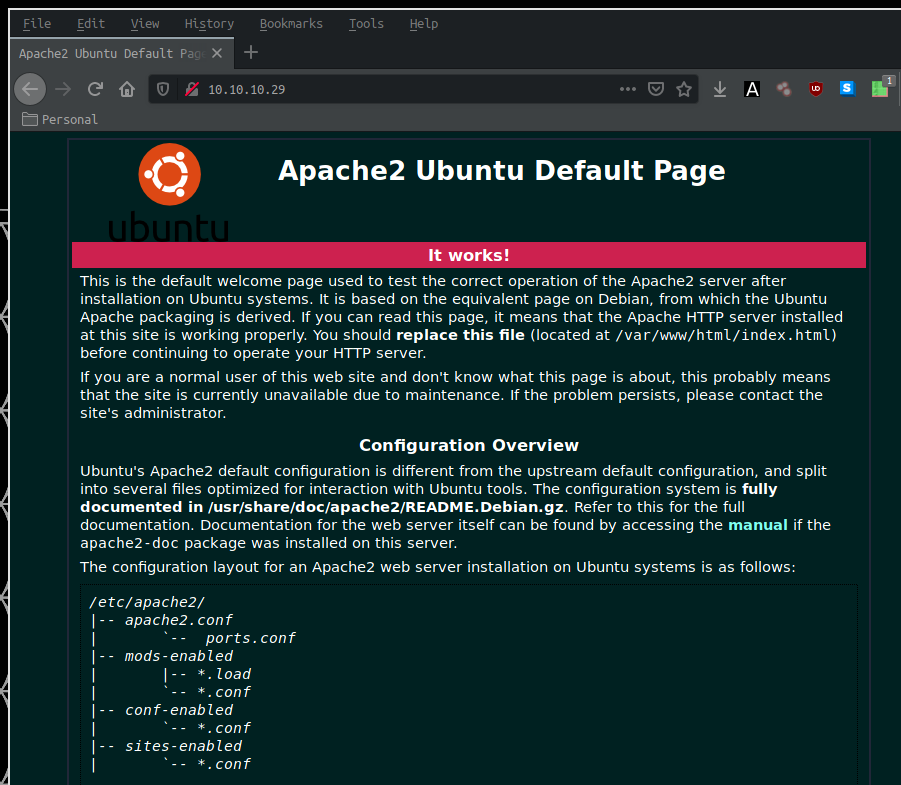Open the Help menu
The height and width of the screenshot is (785, 901).
(423, 24)
